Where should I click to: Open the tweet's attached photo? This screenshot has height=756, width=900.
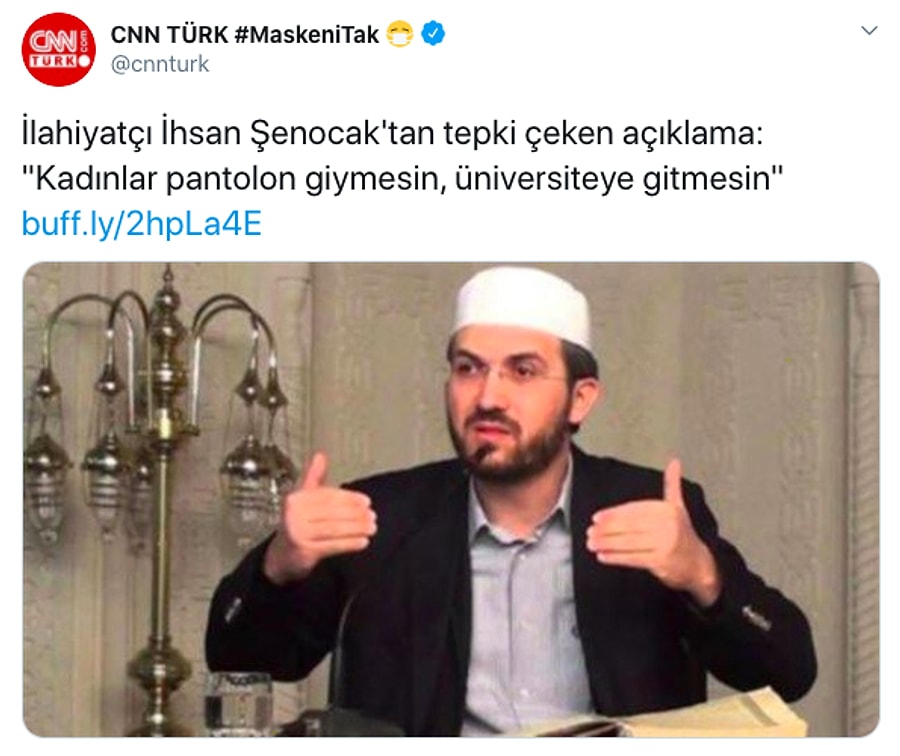[451, 499]
